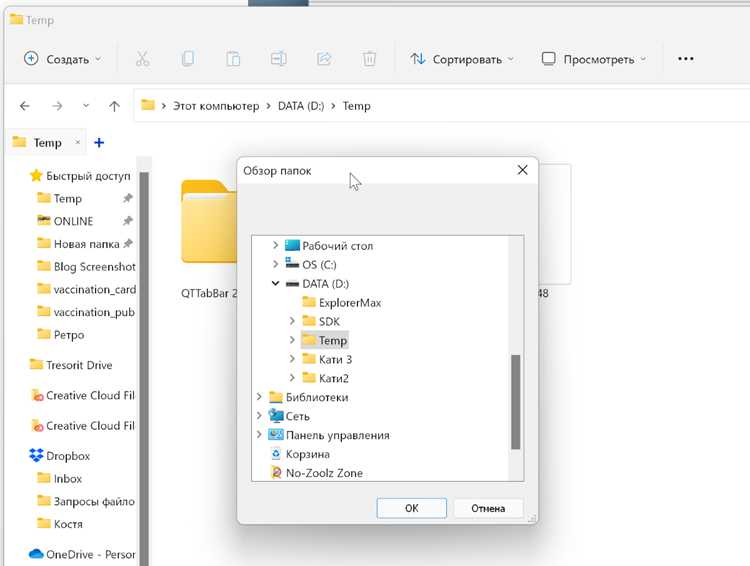Open Костя folder in sidebar

click(60, 524)
